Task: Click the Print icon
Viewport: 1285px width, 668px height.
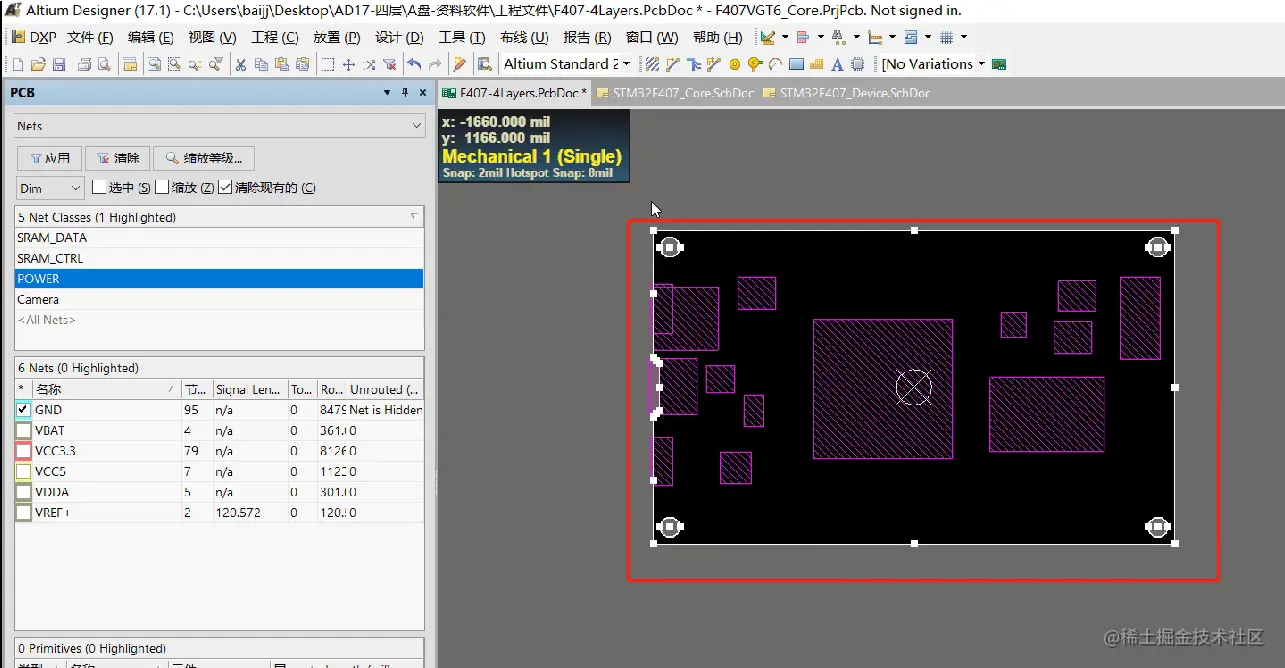Action: [x=85, y=64]
